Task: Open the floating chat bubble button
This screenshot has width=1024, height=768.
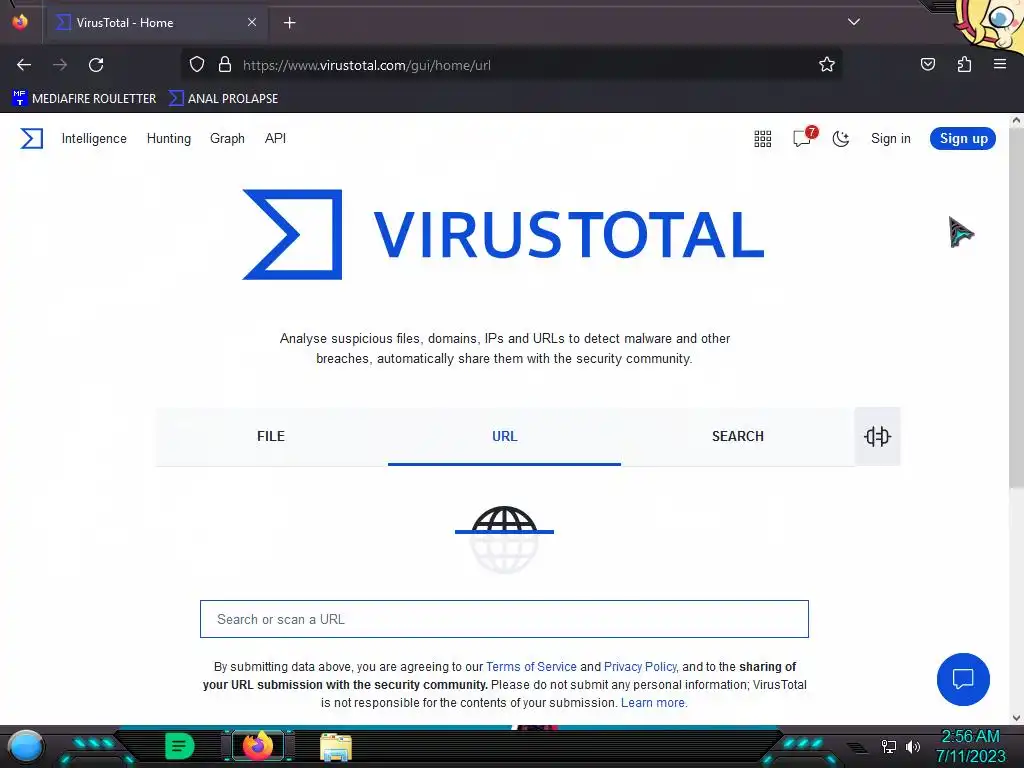Action: click(963, 679)
